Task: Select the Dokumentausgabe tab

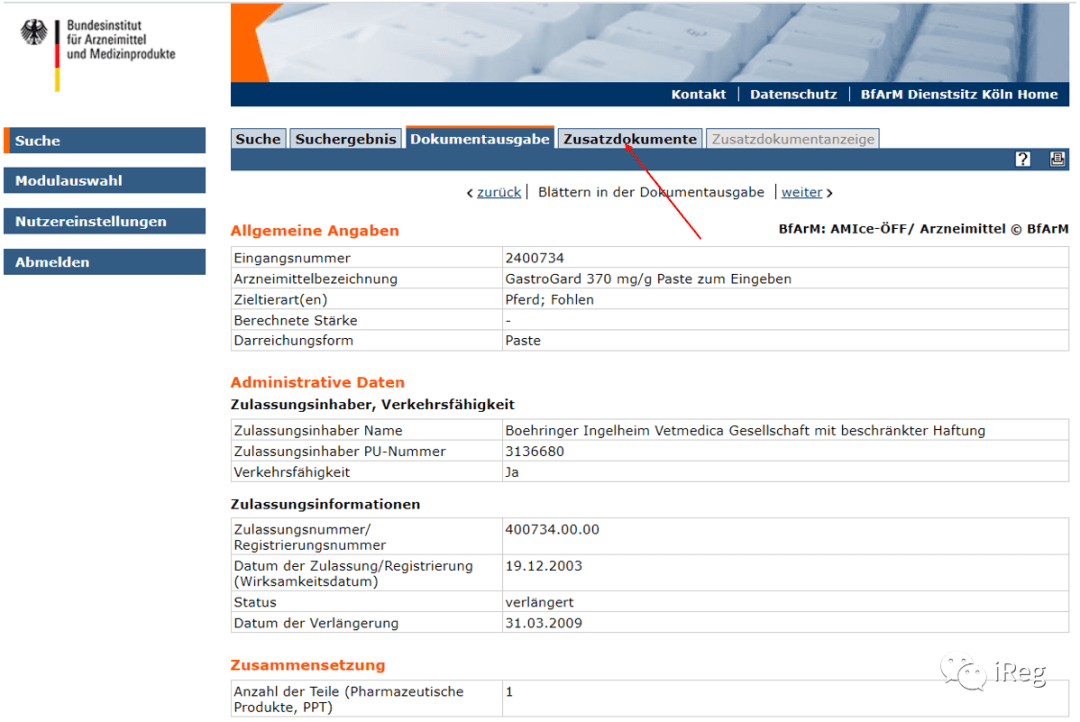Action: point(480,138)
